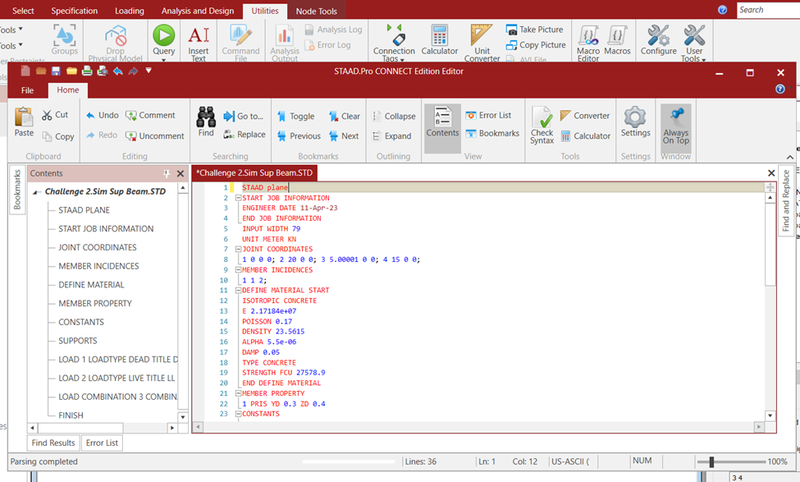800x482 pixels.
Task: Collapse outlining blocks
Action: pos(394,116)
